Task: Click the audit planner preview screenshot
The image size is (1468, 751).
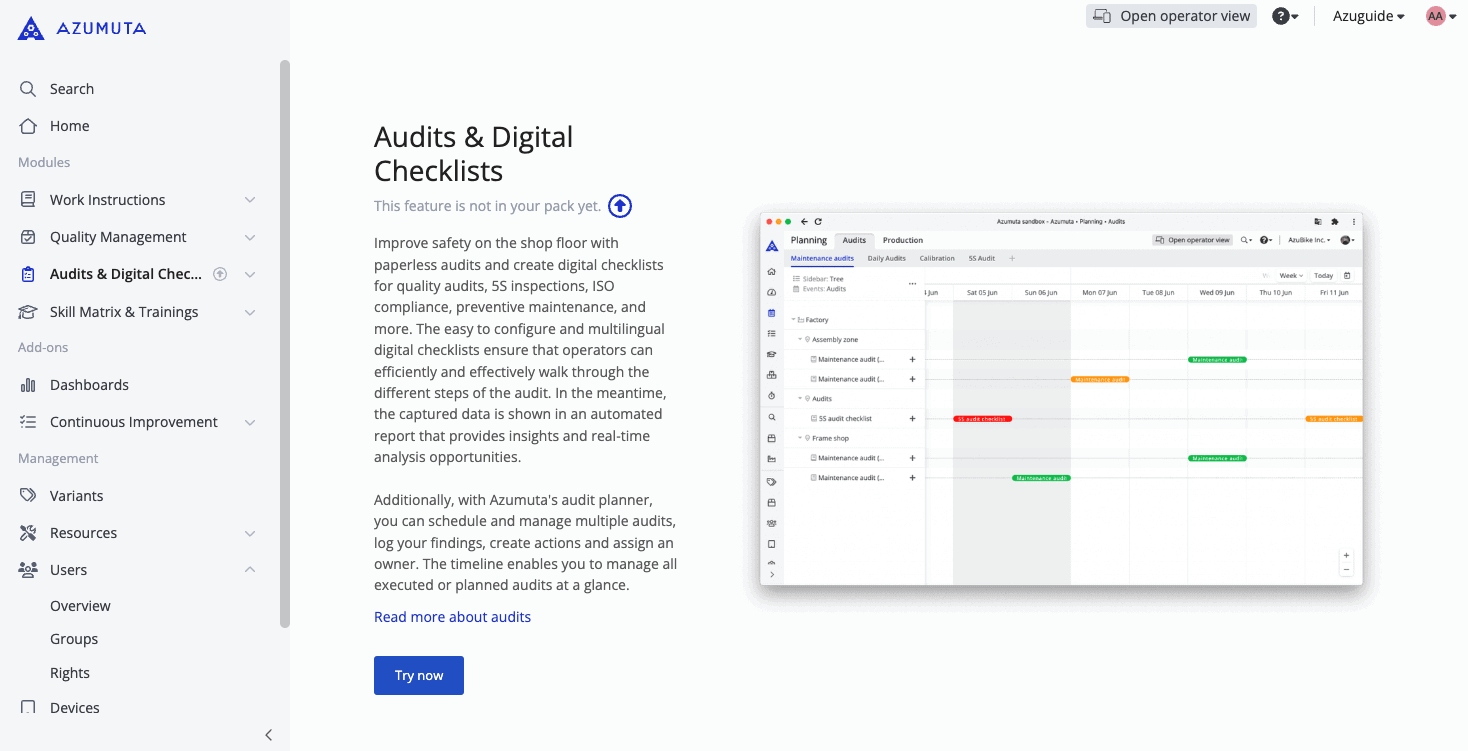Action: coord(1061,399)
